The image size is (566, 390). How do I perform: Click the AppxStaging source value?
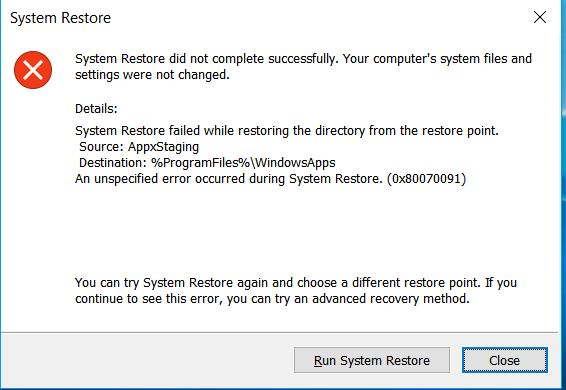164,147
